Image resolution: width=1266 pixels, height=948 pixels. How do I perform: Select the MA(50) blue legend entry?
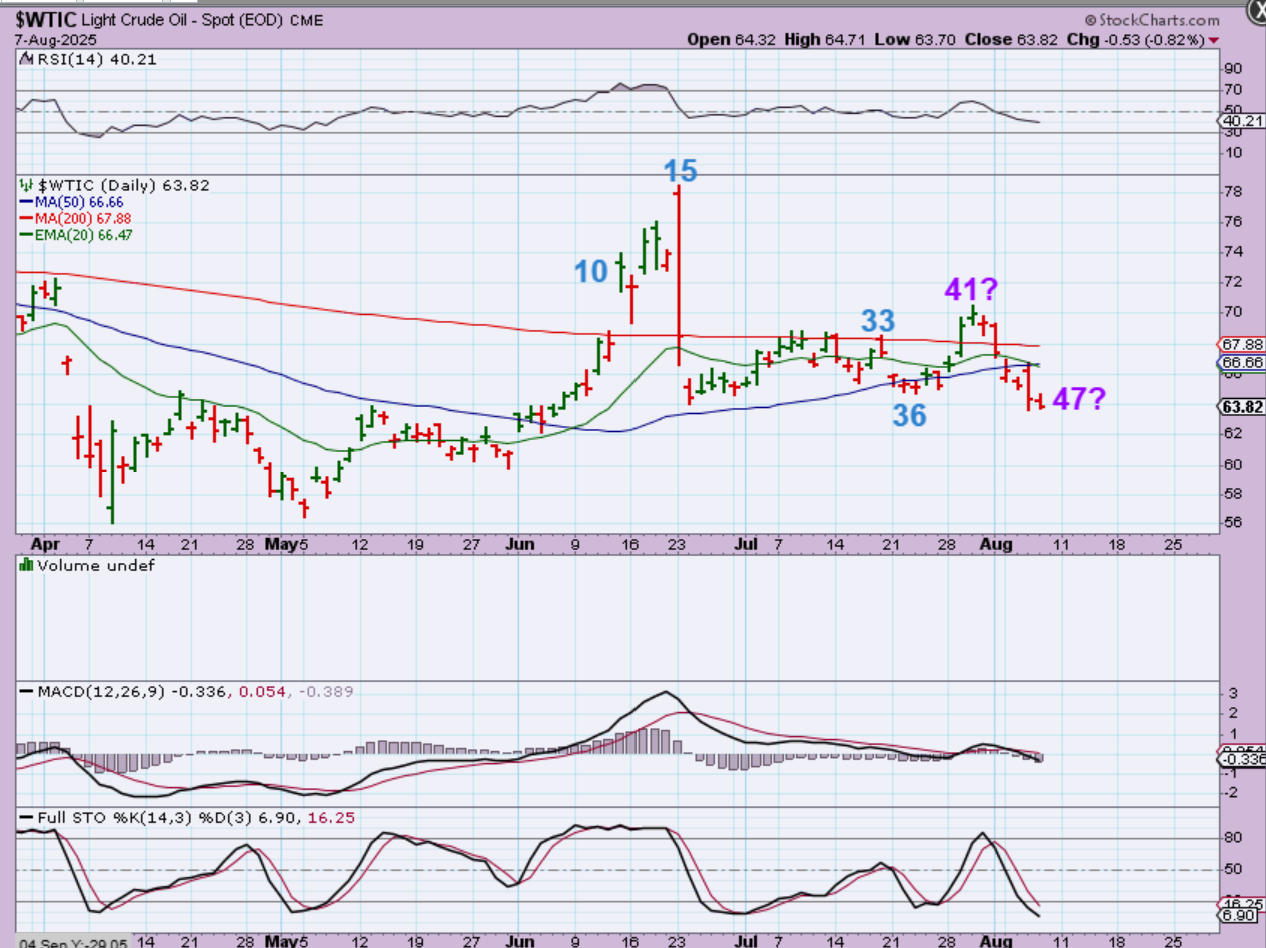(x=71, y=202)
